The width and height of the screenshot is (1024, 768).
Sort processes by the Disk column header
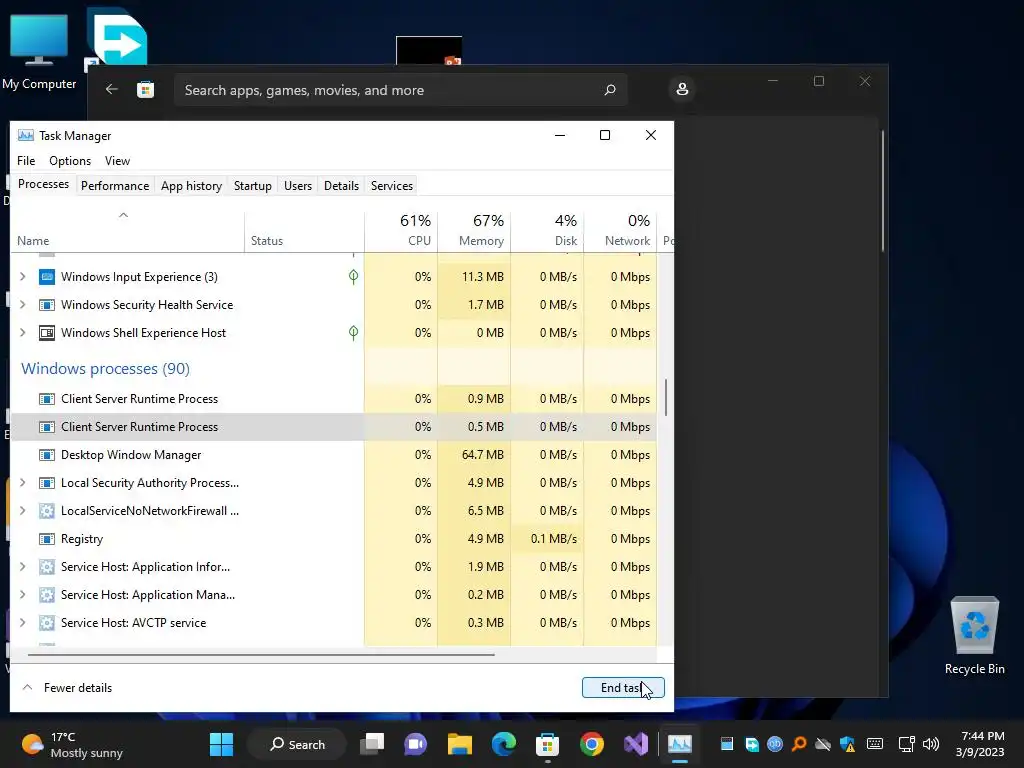click(x=547, y=231)
